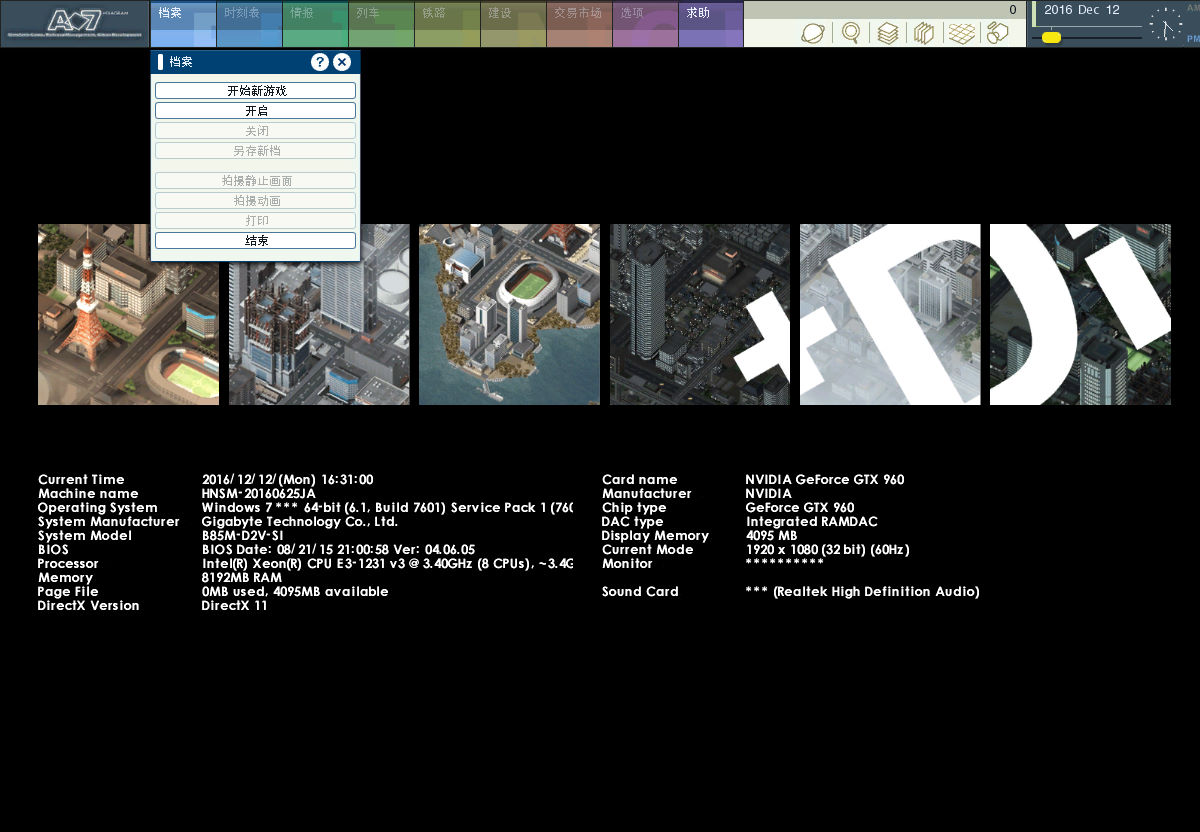Click the magnifying glass zoom icon
This screenshot has height=832, width=1200.
(850, 33)
